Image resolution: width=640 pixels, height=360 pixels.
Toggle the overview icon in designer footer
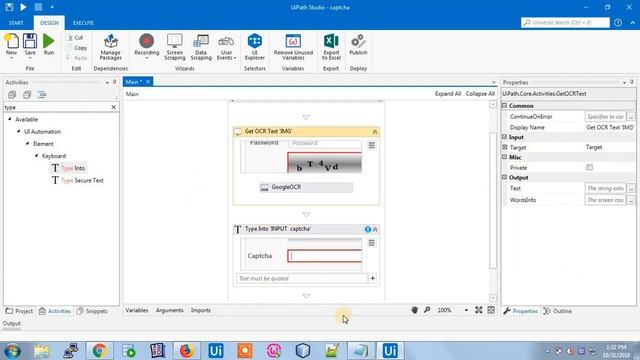[x=491, y=310]
